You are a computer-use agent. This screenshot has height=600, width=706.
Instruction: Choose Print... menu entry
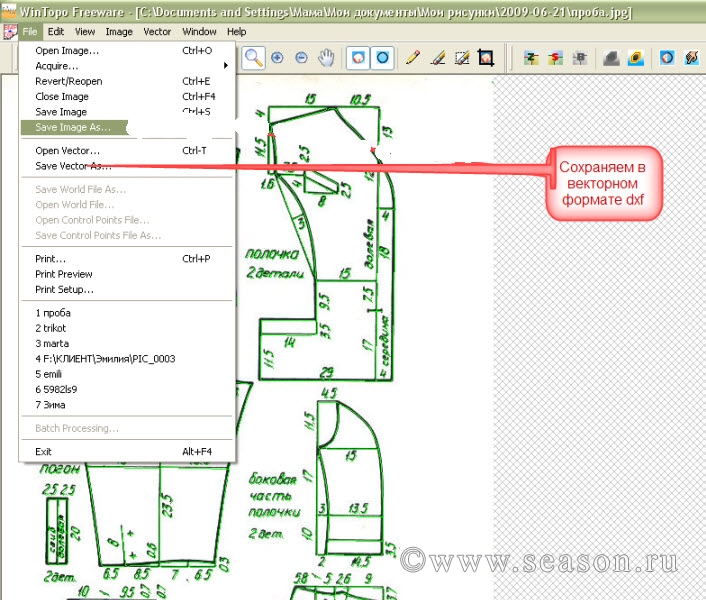pos(127,259)
